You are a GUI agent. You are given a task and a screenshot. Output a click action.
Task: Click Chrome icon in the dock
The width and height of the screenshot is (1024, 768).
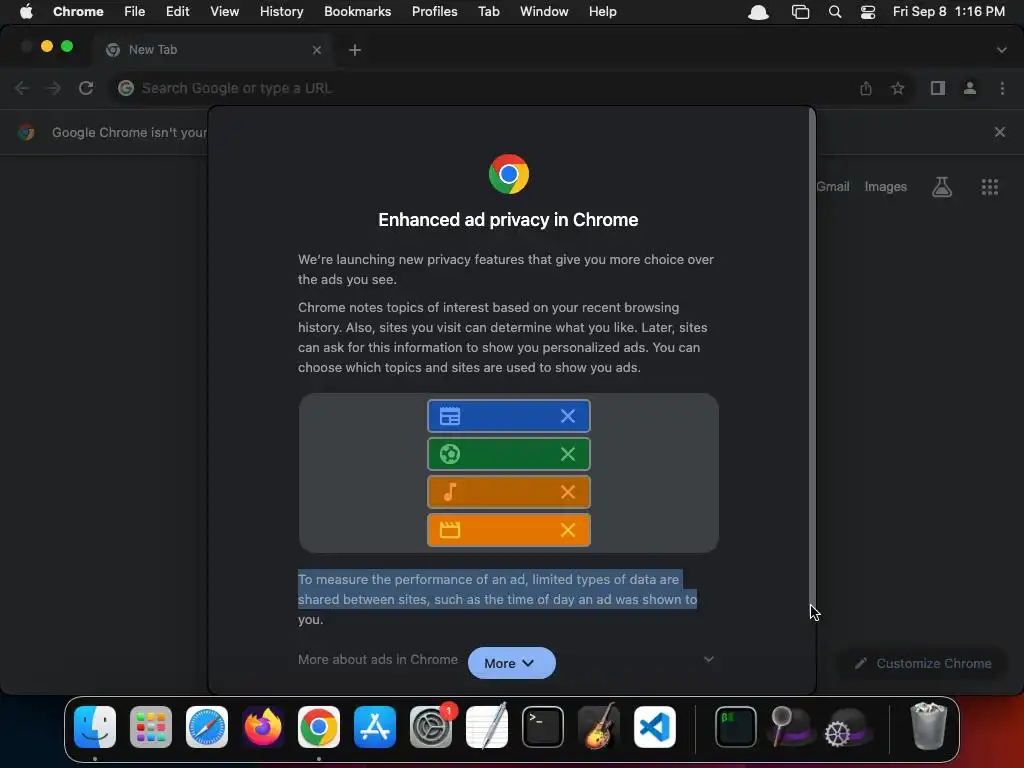pos(319,727)
